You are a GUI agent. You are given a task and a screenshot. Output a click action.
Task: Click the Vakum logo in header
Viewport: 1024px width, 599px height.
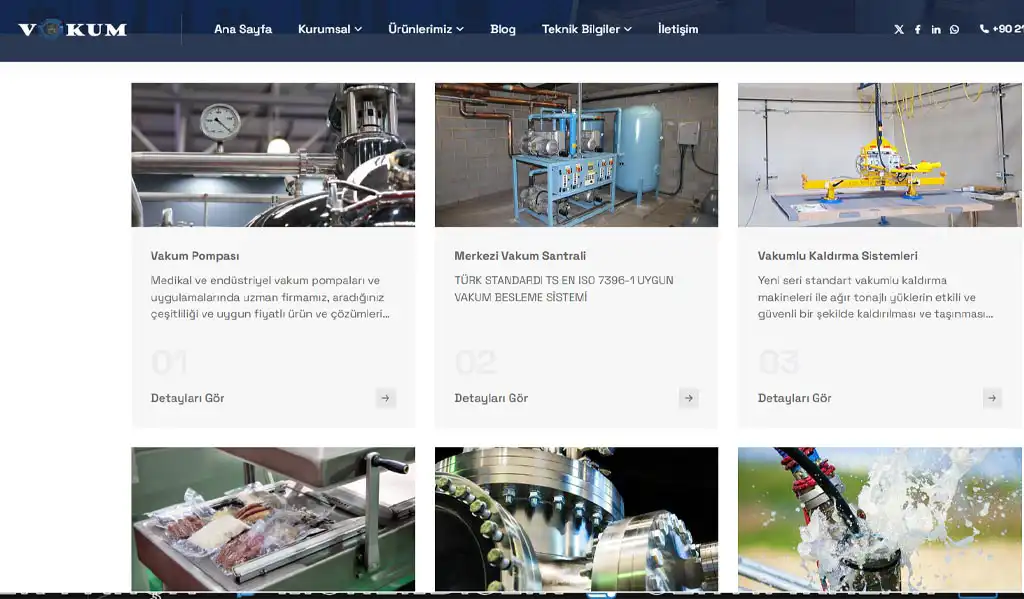click(72, 29)
